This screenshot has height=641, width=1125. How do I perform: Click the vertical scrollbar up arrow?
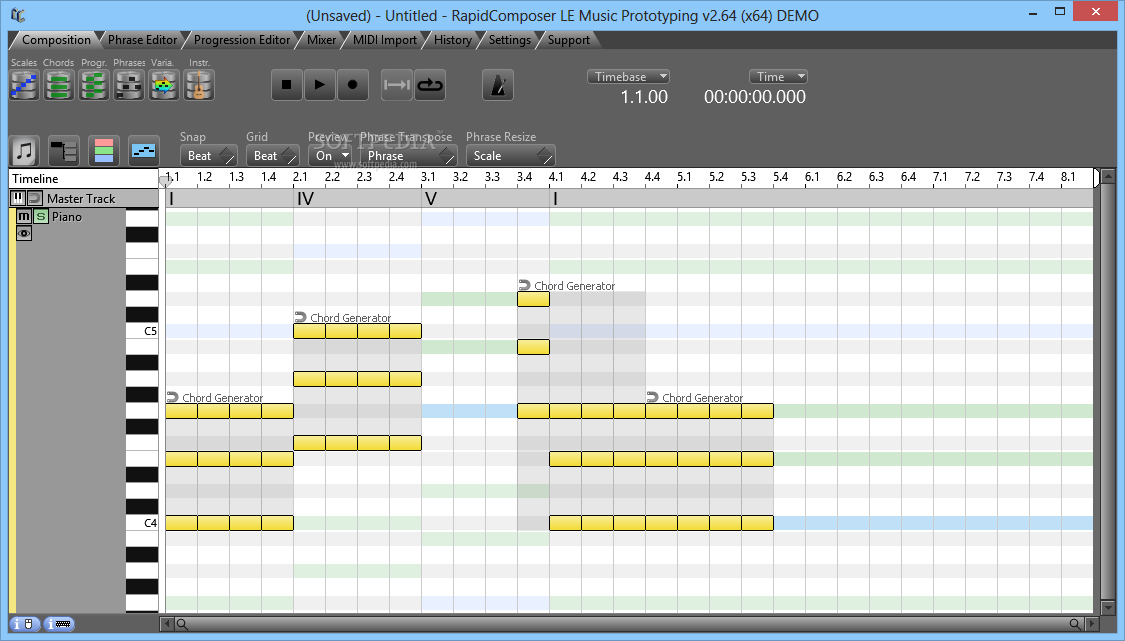click(1108, 176)
